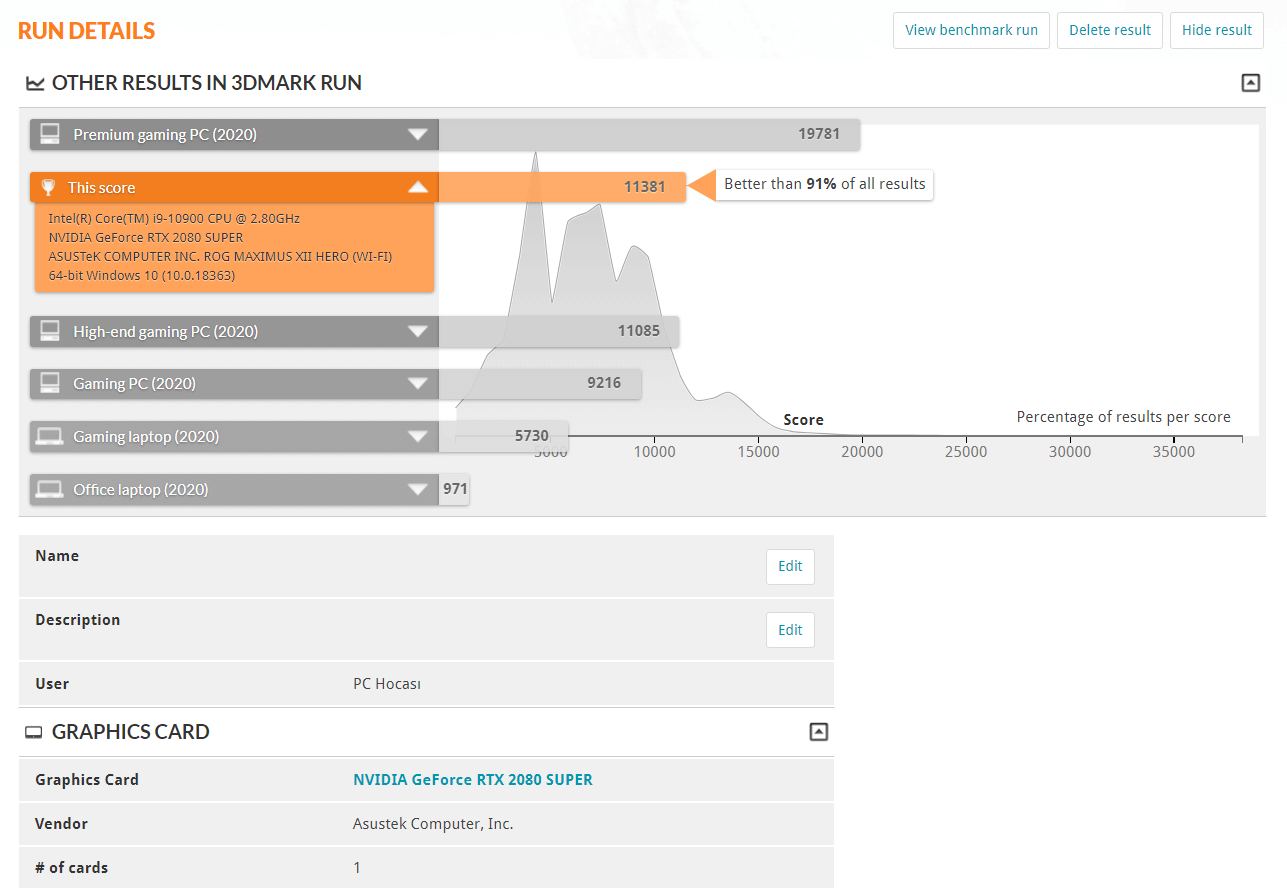Click the Gaming laptop (2020) laptop icon
The image size is (1287, 888).
(x=50, y=437)
